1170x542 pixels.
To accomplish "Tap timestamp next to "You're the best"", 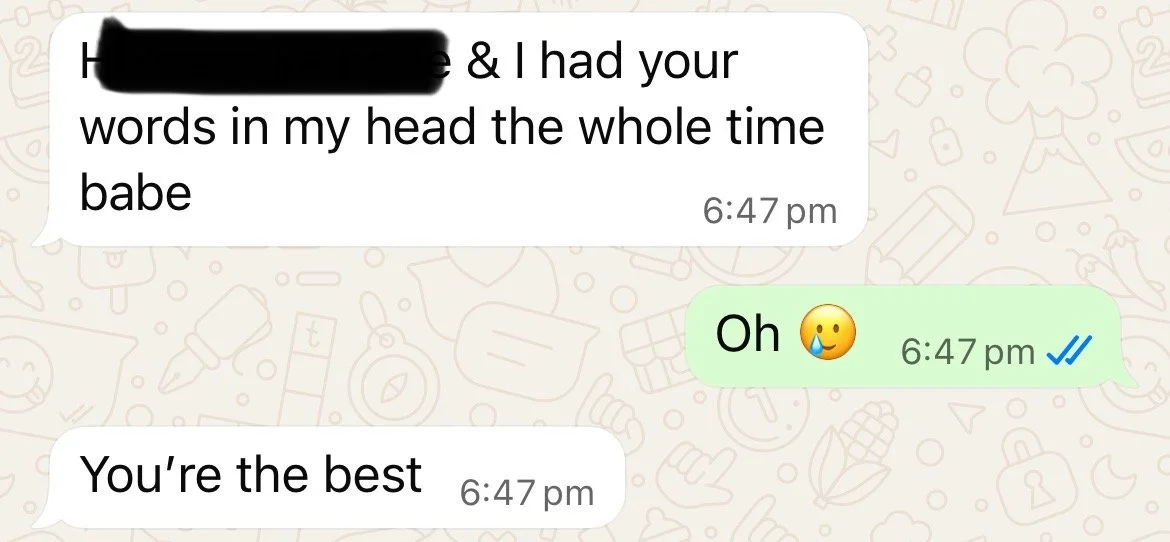I will pos(527,493).
